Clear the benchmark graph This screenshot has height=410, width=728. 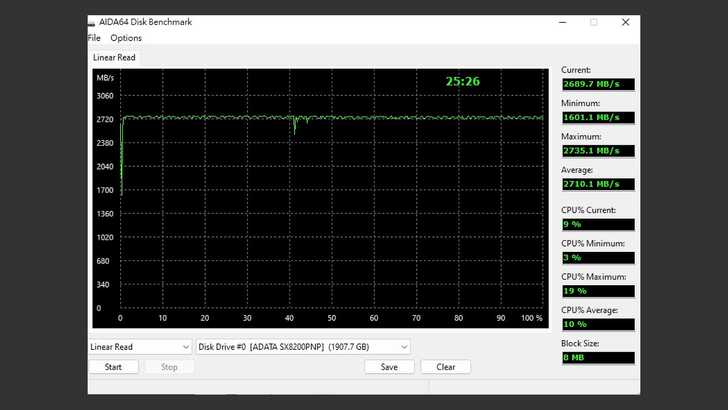pos(446,367)
